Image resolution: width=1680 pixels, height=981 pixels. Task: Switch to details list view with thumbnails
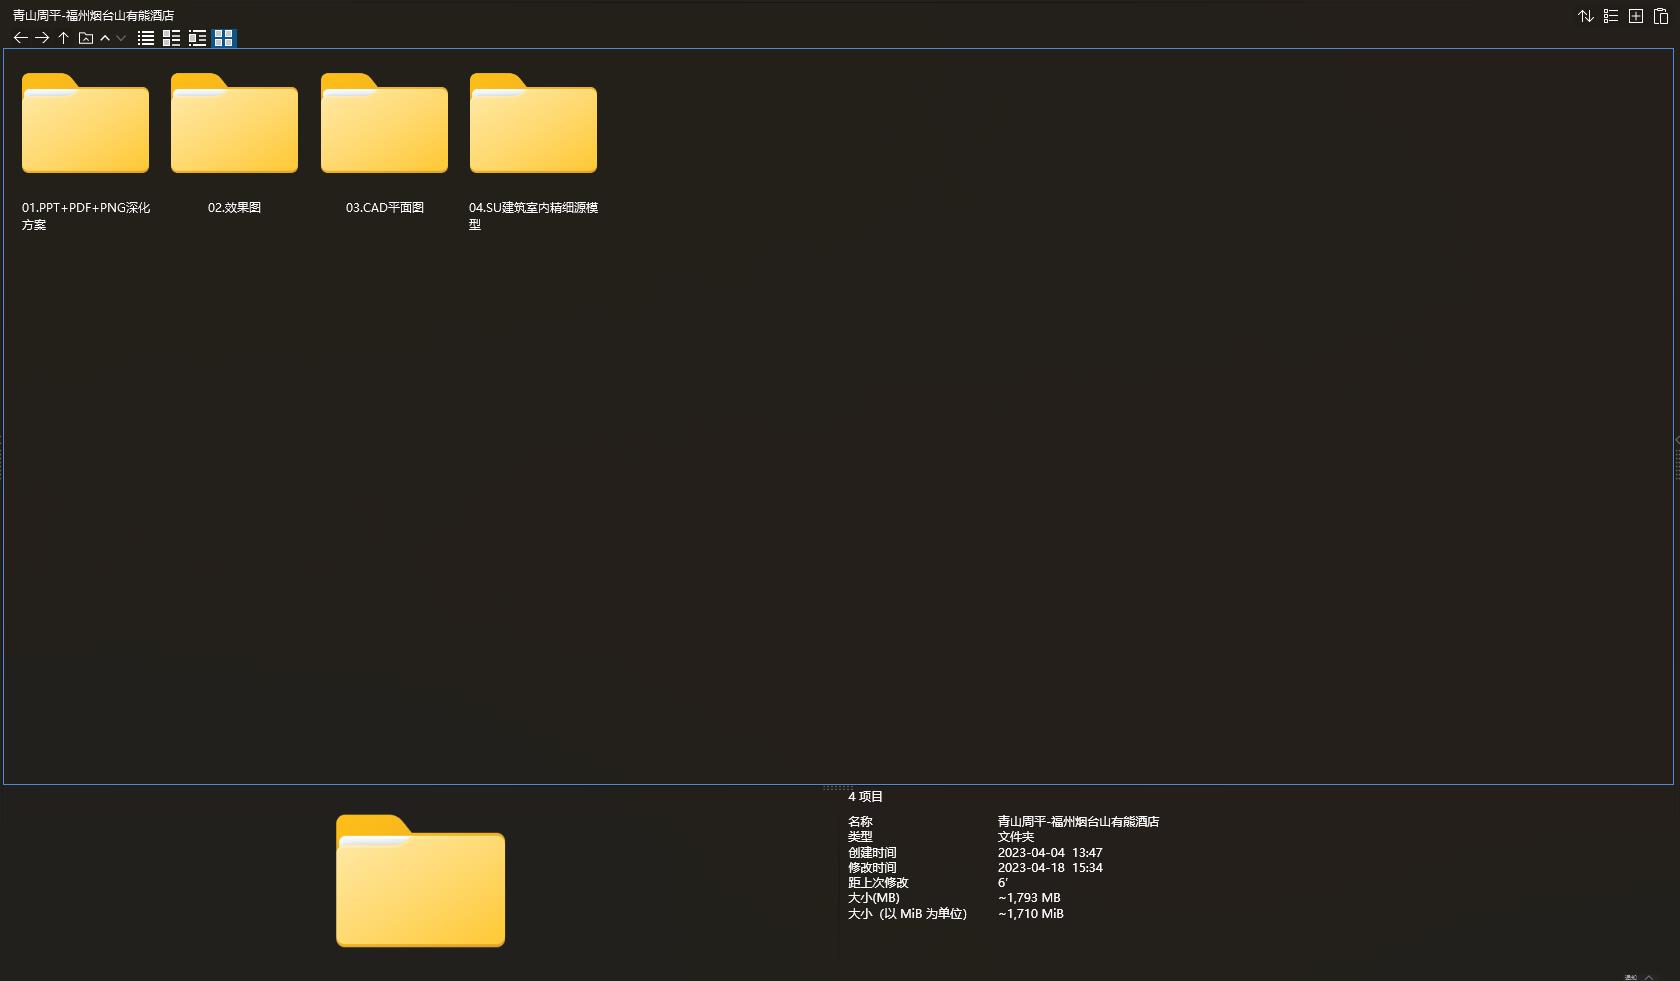[x=171, y=38]
